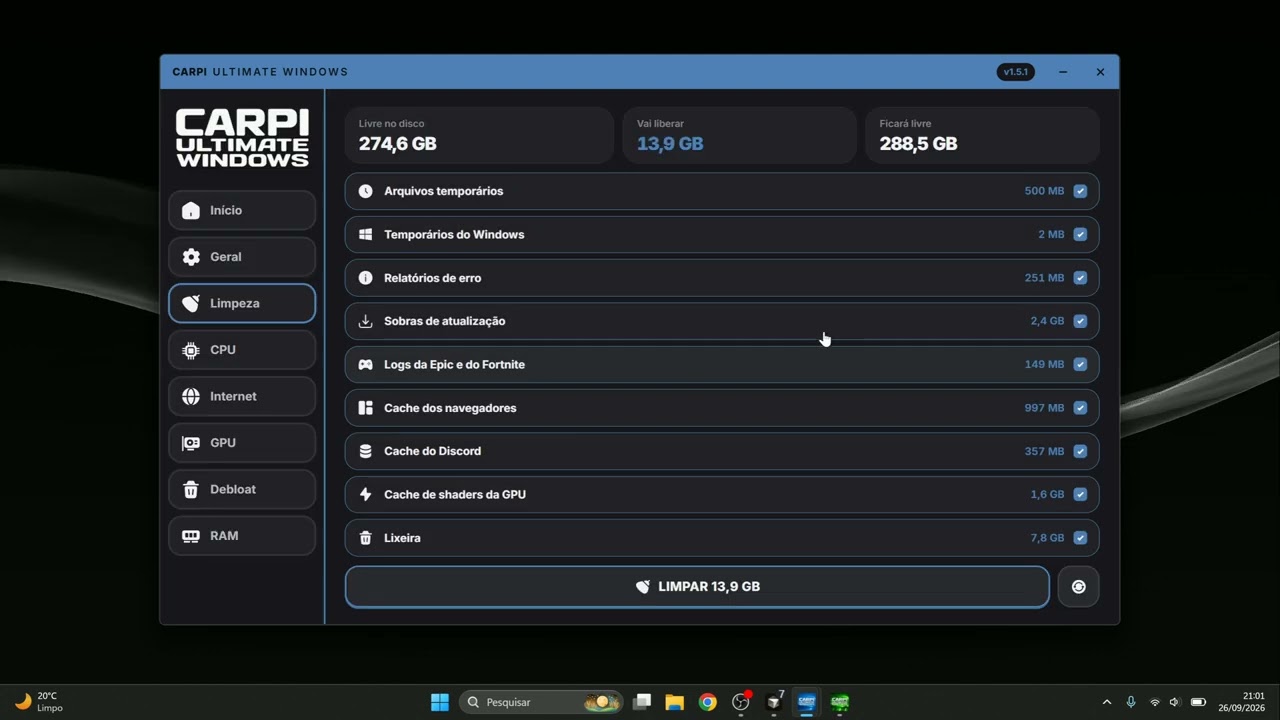
Task: Click the gamepad icon beside Logs da Epic
Action: (x=366, y=364)
